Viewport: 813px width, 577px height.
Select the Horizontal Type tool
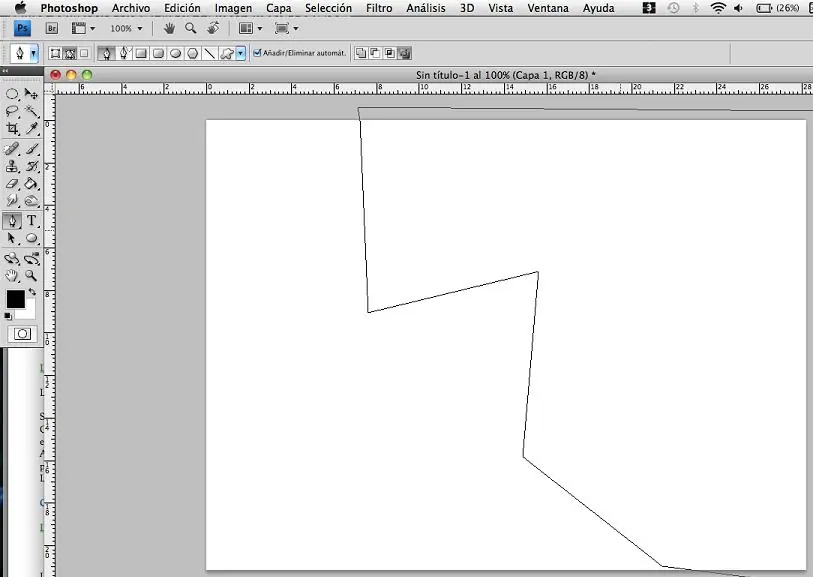point(32,221)
